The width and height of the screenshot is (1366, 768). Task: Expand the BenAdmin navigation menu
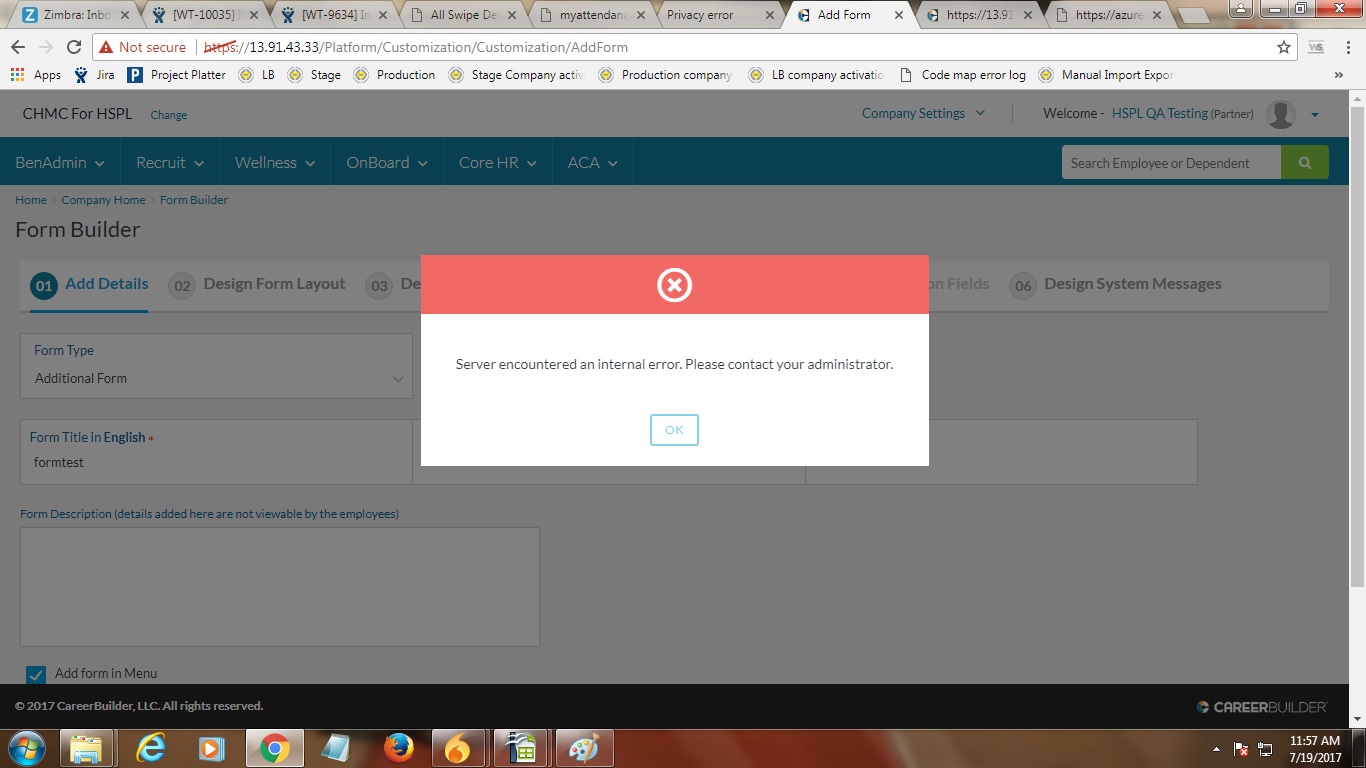click(59, 161)
